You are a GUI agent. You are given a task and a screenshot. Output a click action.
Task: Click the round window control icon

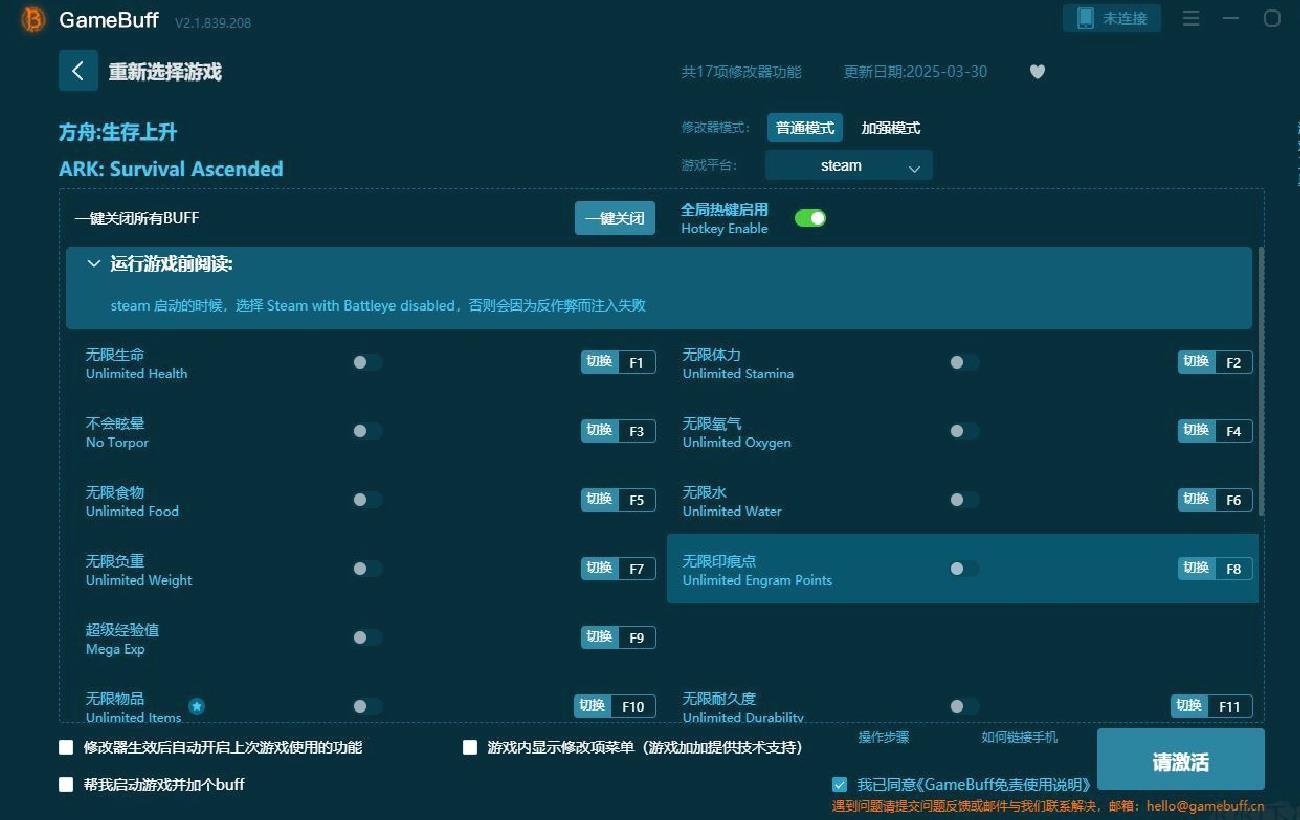point(1272,19)
